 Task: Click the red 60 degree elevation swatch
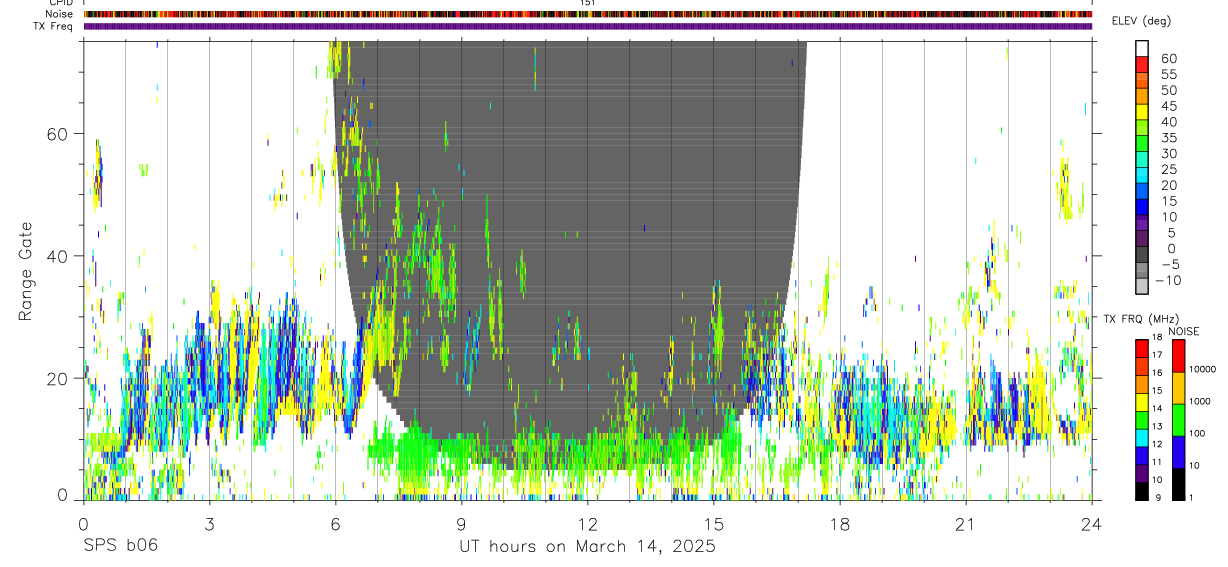[x=1141, y=64]
